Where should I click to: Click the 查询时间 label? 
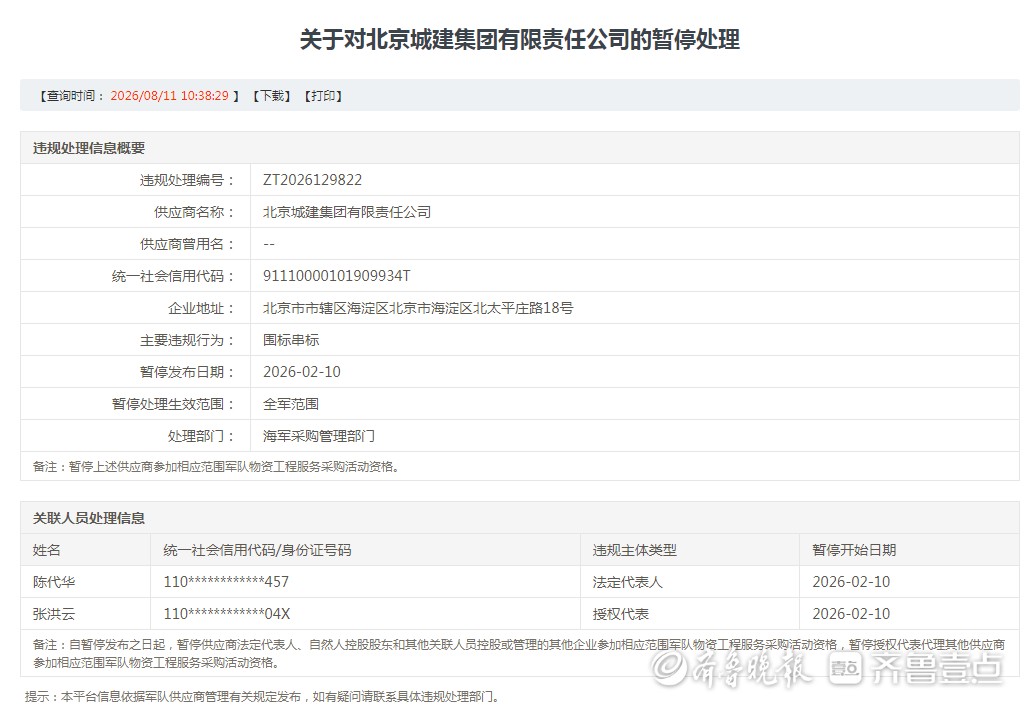click(x=71, y=96)
